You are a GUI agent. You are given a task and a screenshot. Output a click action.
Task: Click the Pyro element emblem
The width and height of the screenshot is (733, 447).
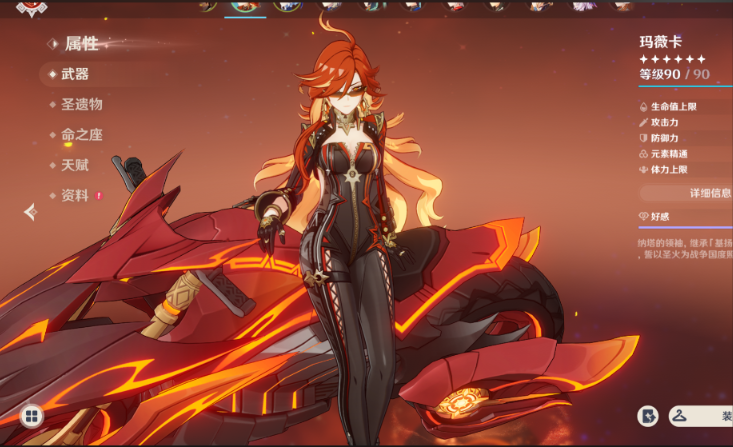coord(31,8)
